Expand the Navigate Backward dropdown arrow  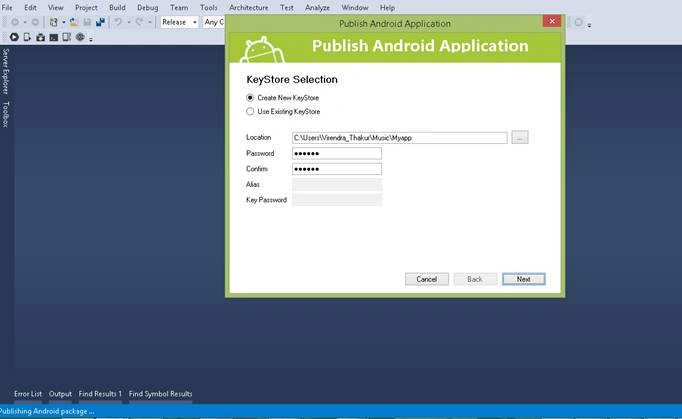(25, 22)
